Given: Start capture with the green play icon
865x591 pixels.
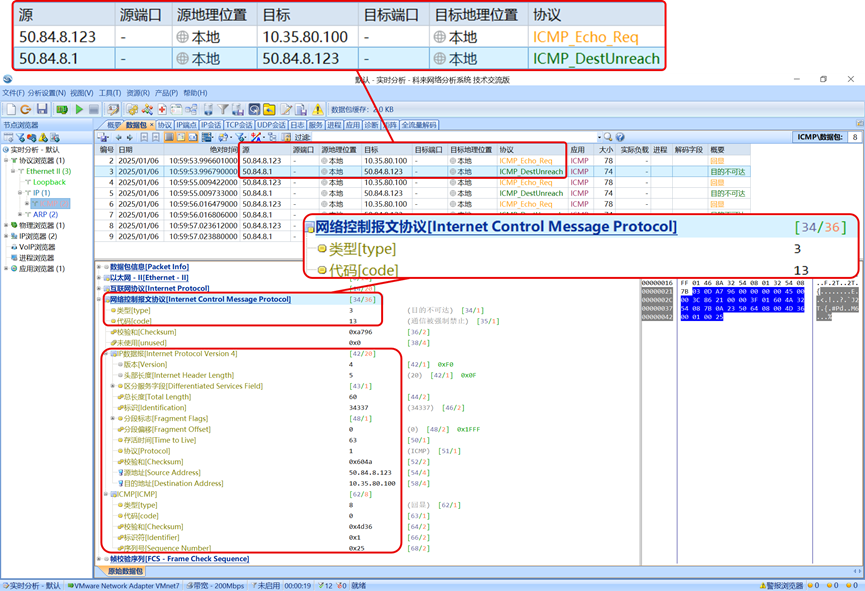Looking at the screenshot, I should coord(78,109).
